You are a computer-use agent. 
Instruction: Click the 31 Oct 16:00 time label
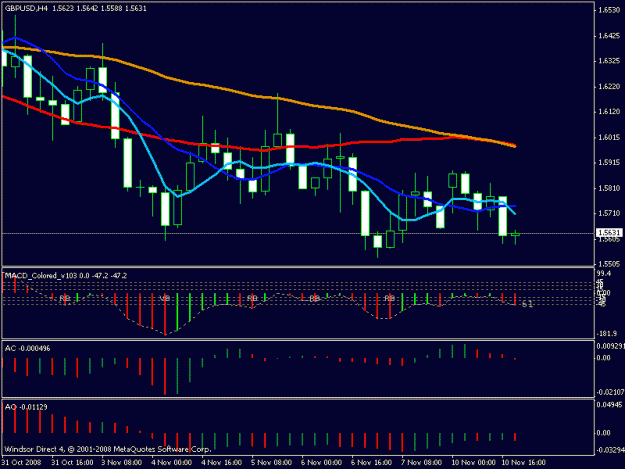click(72, 462)
